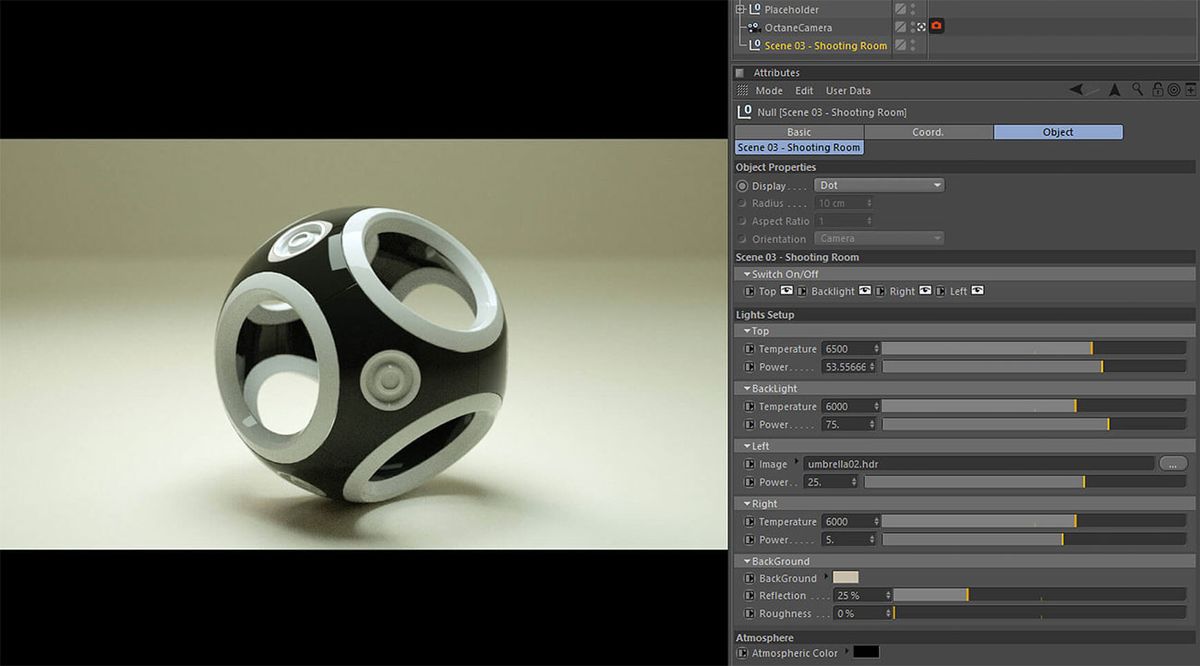This screenshot has width=1200, height=666.
Task: Click the BackGround color swatch
Action: (x=843, y=578)
